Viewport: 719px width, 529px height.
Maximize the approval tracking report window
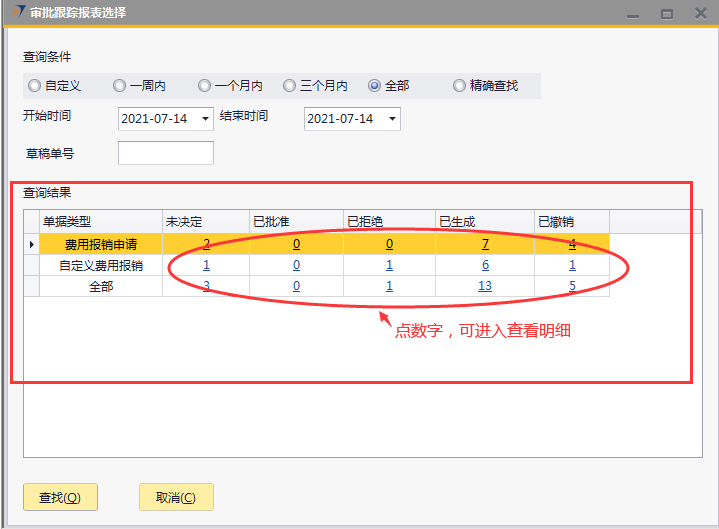coord(667,14)
